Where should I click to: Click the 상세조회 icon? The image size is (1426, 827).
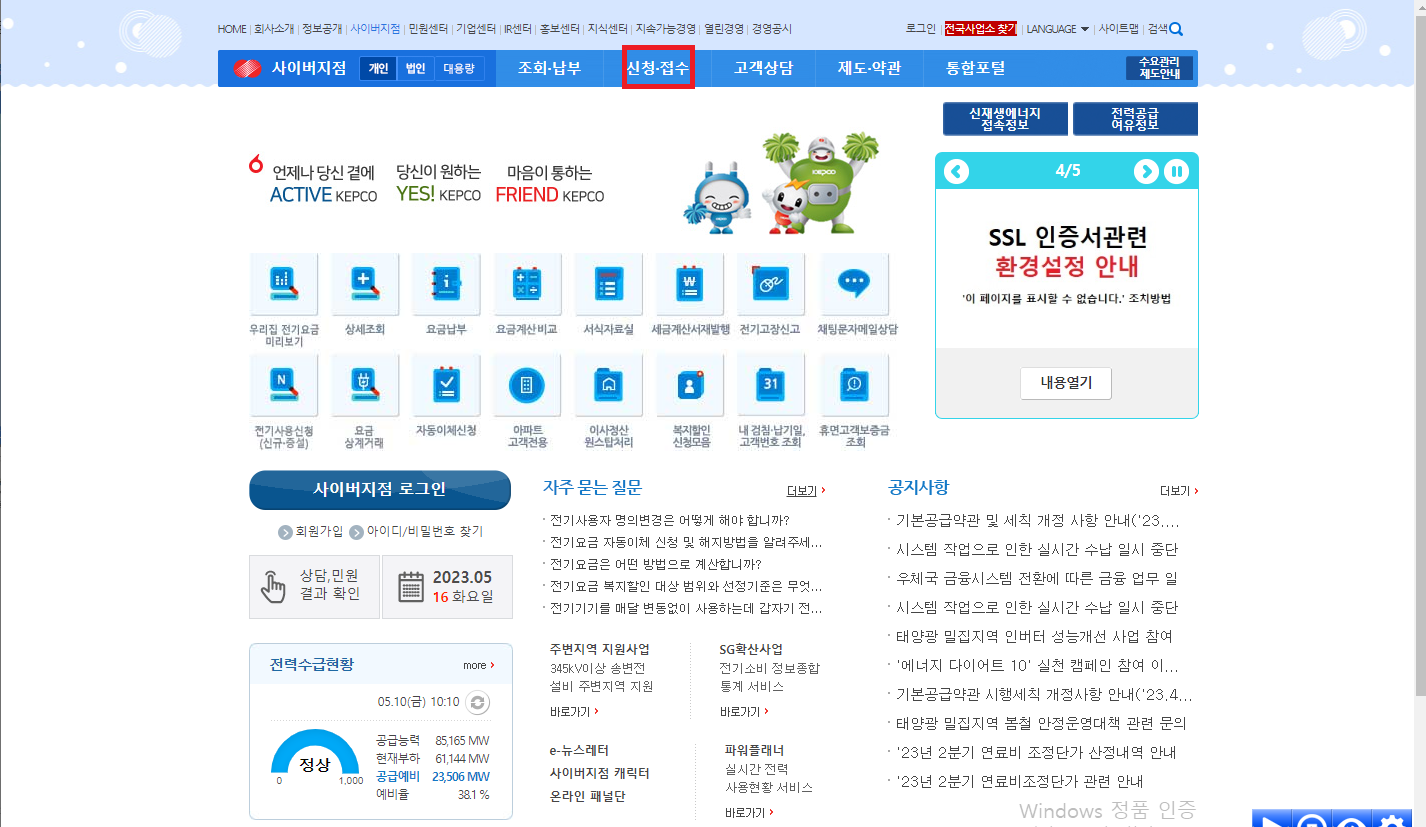[x=365, y=285]
